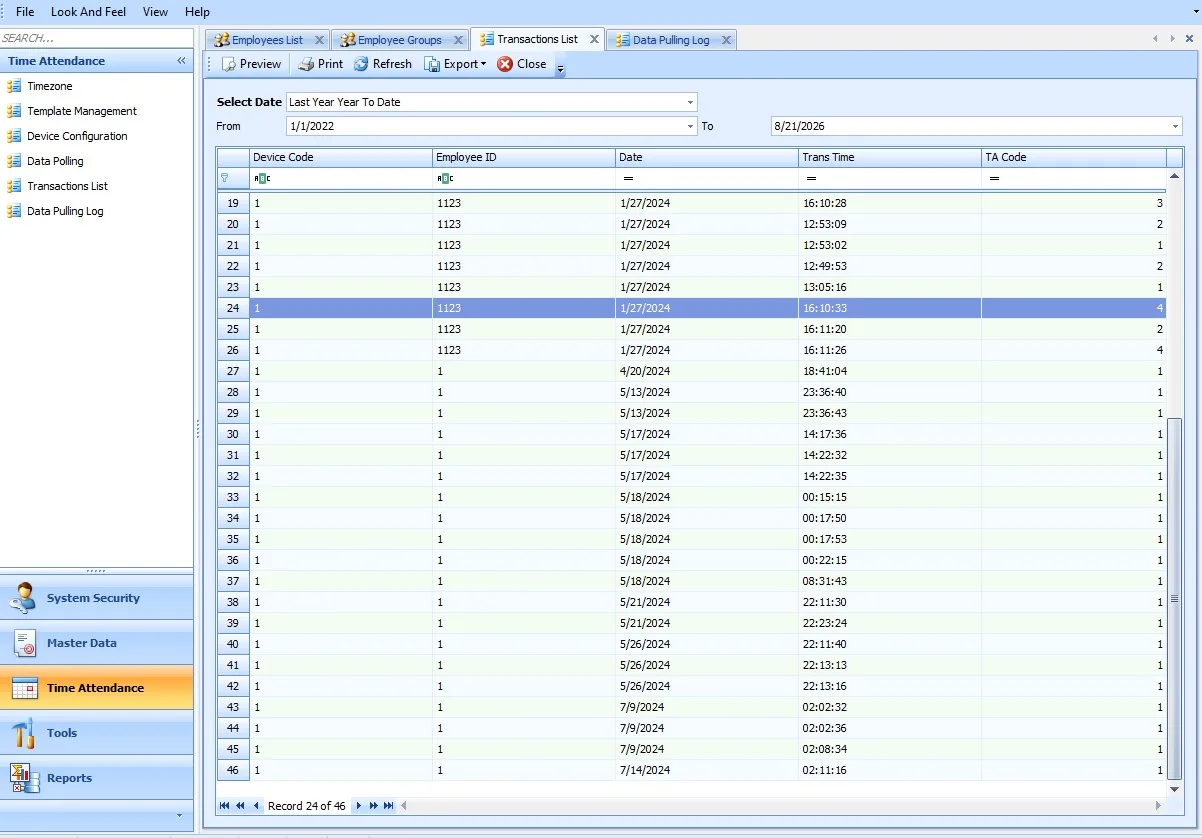The image size is (1202, 838).
Task: Open the From date picker dropdown
Action: tap(690, 126)
